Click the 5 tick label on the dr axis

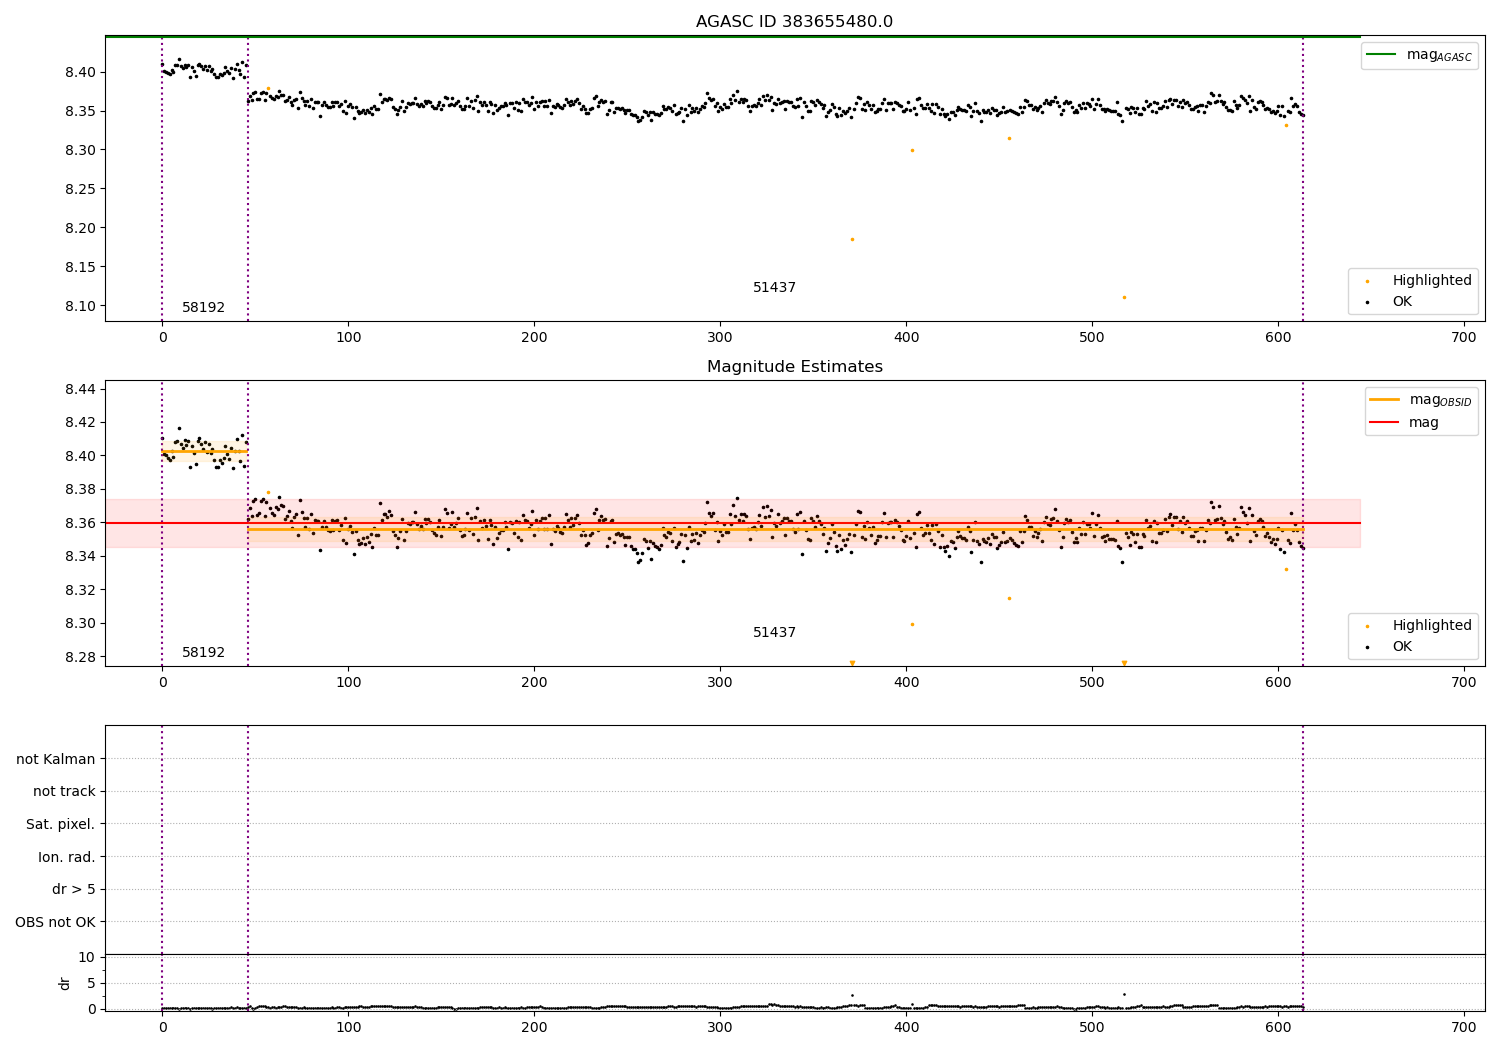(x=91, y=983)
